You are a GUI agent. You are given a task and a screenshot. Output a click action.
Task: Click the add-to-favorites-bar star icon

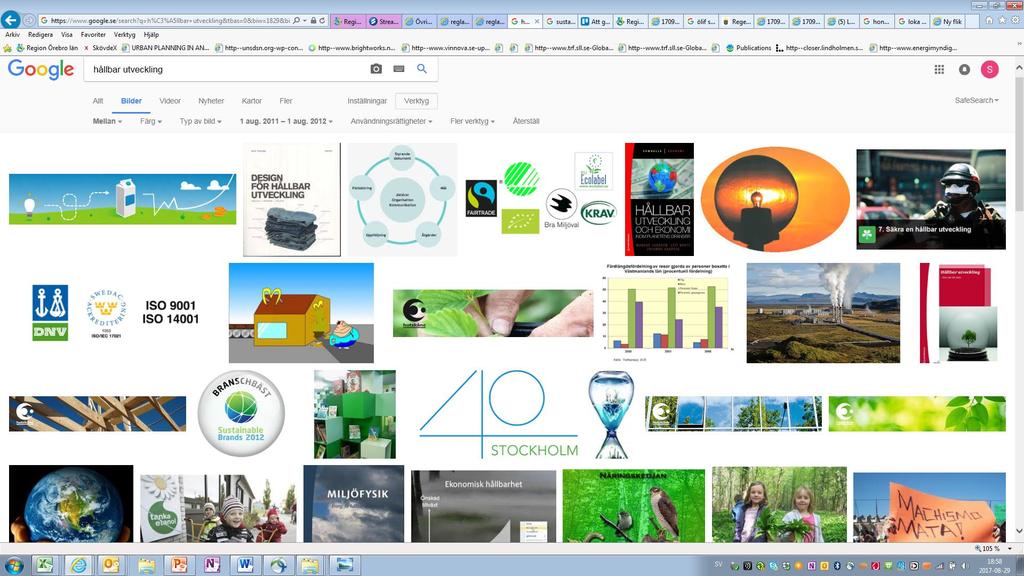point(7,48)
